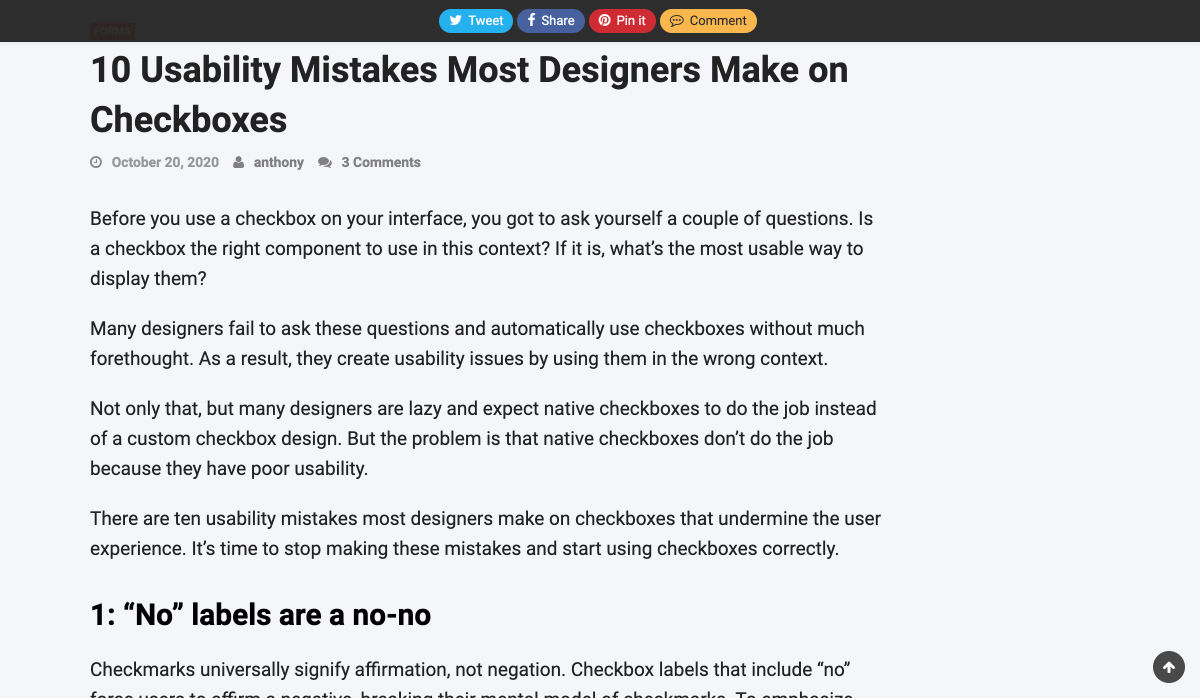
Task: Click the Twitter bird icon
Action: point(455,21)
